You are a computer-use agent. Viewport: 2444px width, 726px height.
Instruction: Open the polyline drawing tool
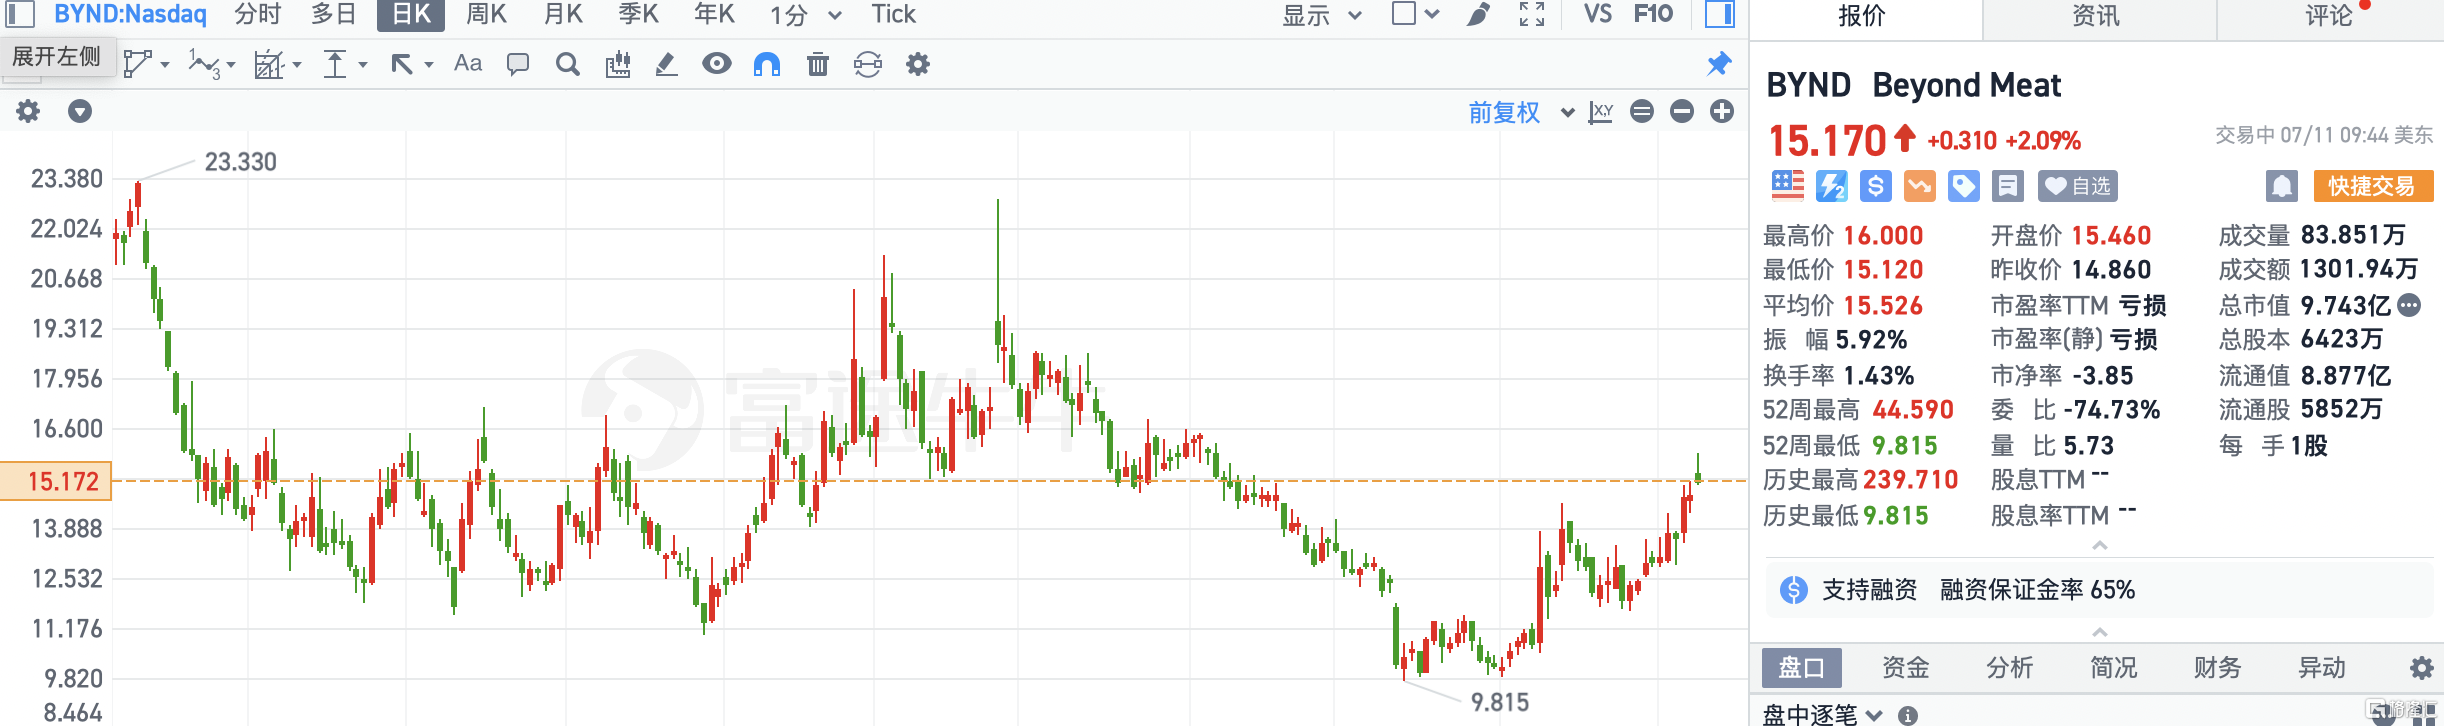137,64
